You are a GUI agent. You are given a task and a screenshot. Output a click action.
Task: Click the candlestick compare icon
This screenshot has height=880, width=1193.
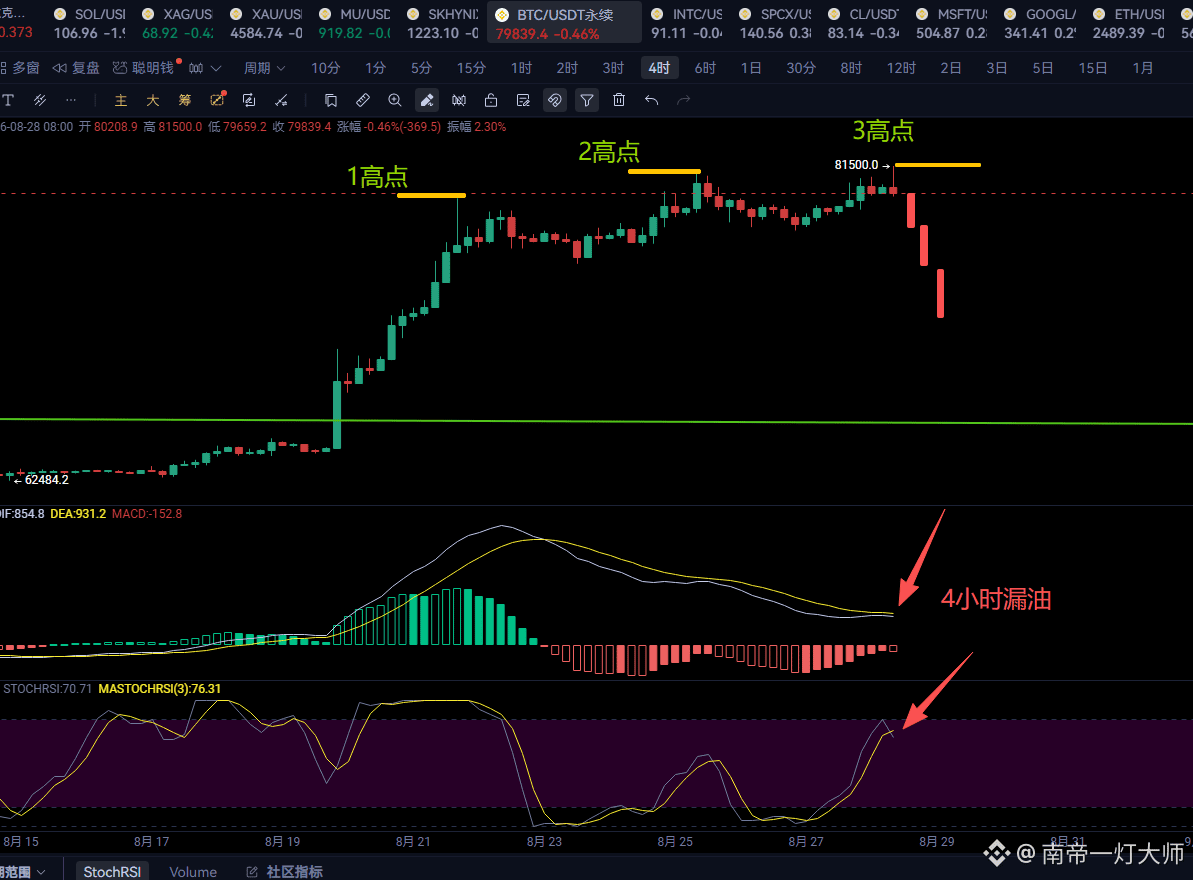(x=459, y=100)
